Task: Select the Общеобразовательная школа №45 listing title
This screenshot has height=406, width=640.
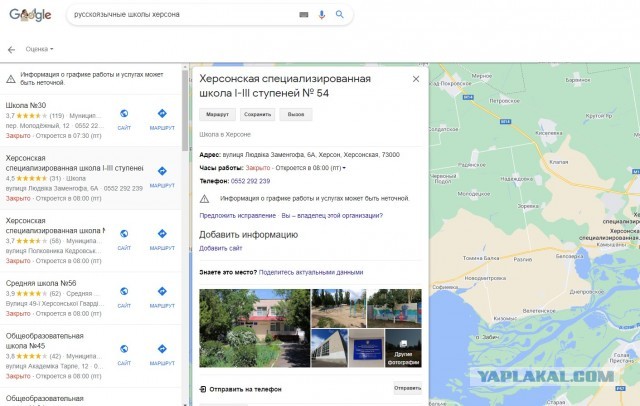Action: tap(44, 341)
